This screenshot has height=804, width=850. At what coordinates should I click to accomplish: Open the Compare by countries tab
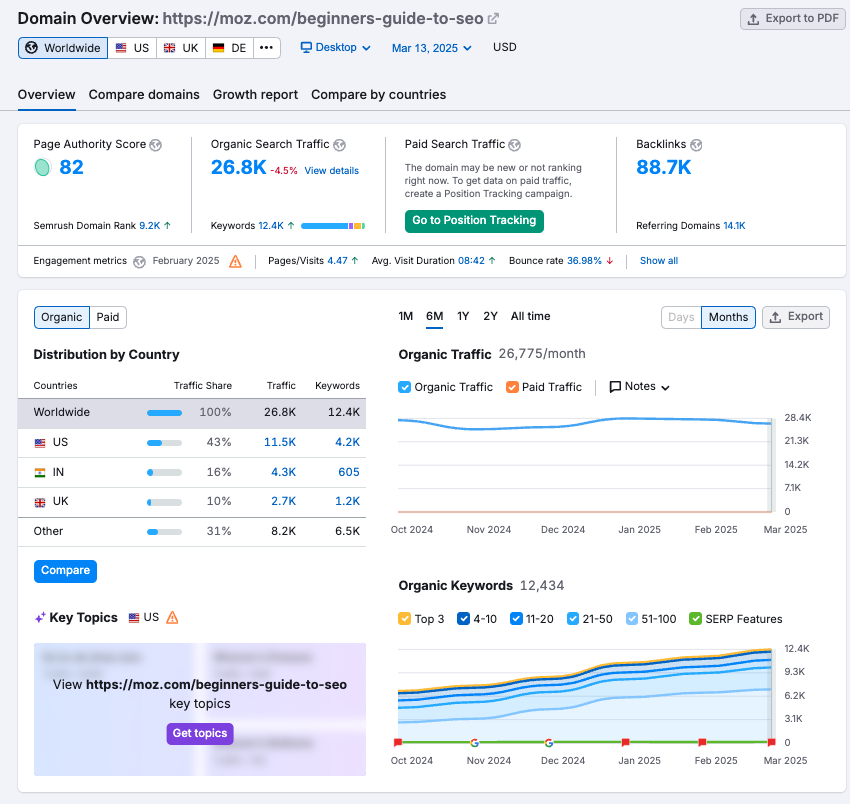pos(378,95)
